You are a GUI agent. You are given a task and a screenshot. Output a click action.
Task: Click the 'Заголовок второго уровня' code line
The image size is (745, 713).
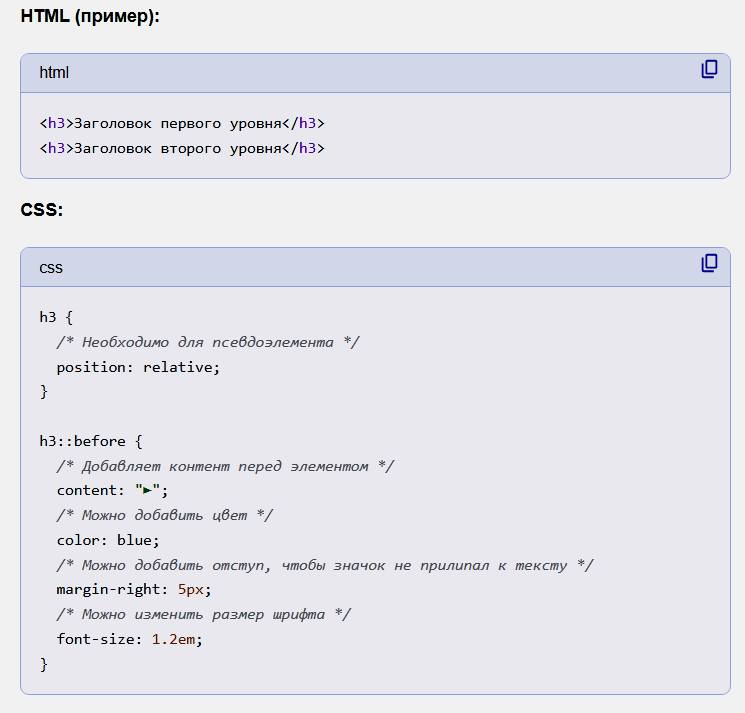pos(182,149)
